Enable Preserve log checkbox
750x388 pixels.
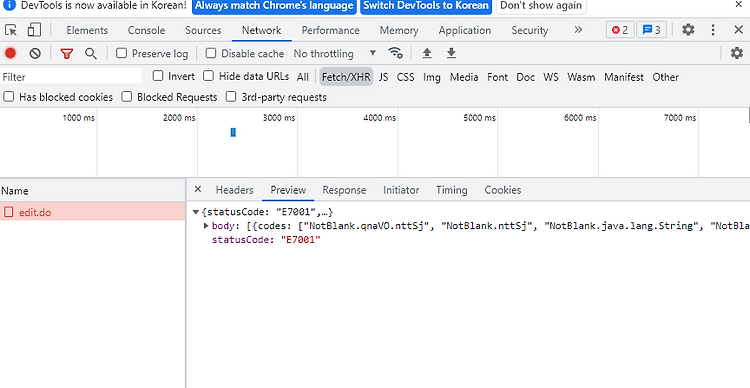(121, 53)
